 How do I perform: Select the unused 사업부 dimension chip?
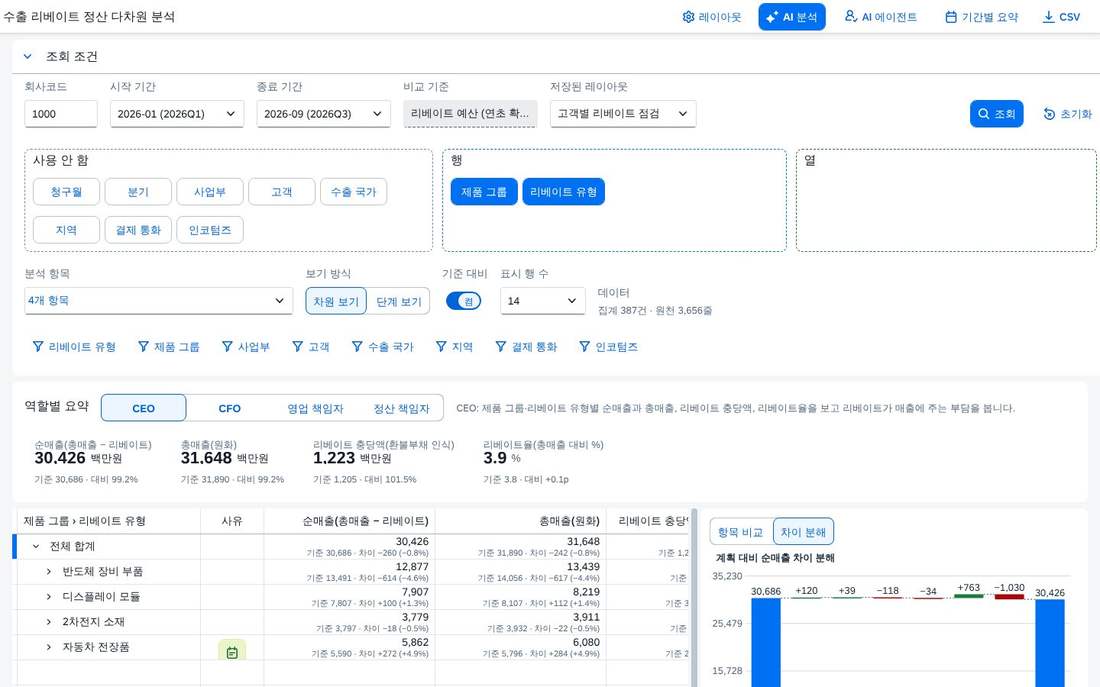pos(210,192)
